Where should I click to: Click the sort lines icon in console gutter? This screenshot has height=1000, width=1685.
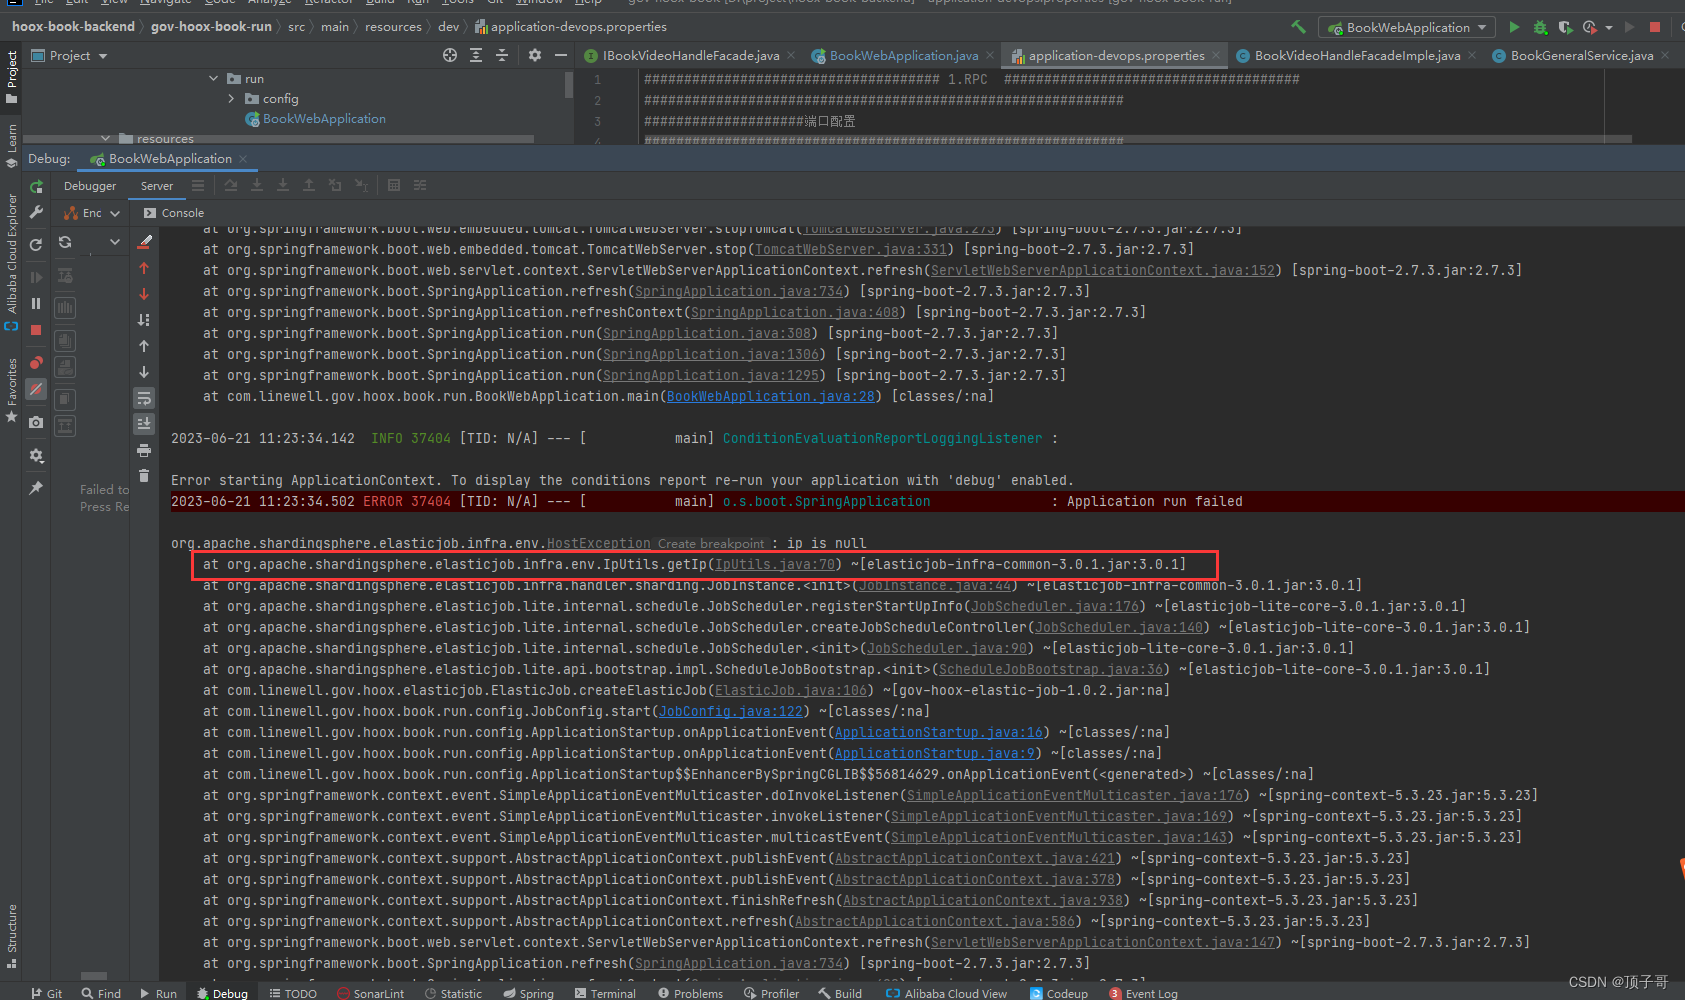[x=144, y=320]
